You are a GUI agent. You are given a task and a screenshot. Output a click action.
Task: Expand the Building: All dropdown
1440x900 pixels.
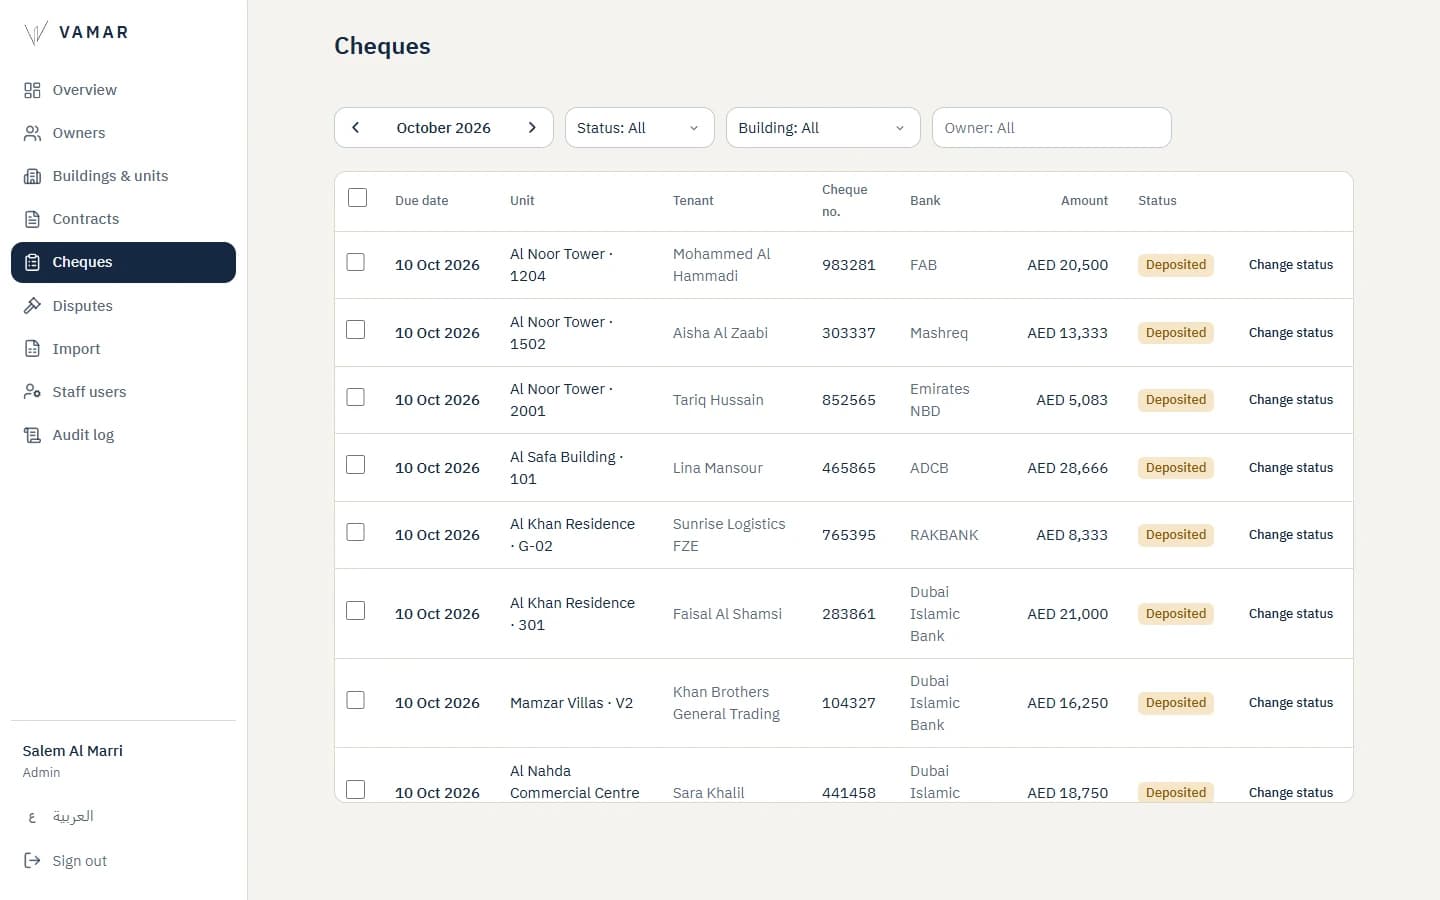point(823,128)
